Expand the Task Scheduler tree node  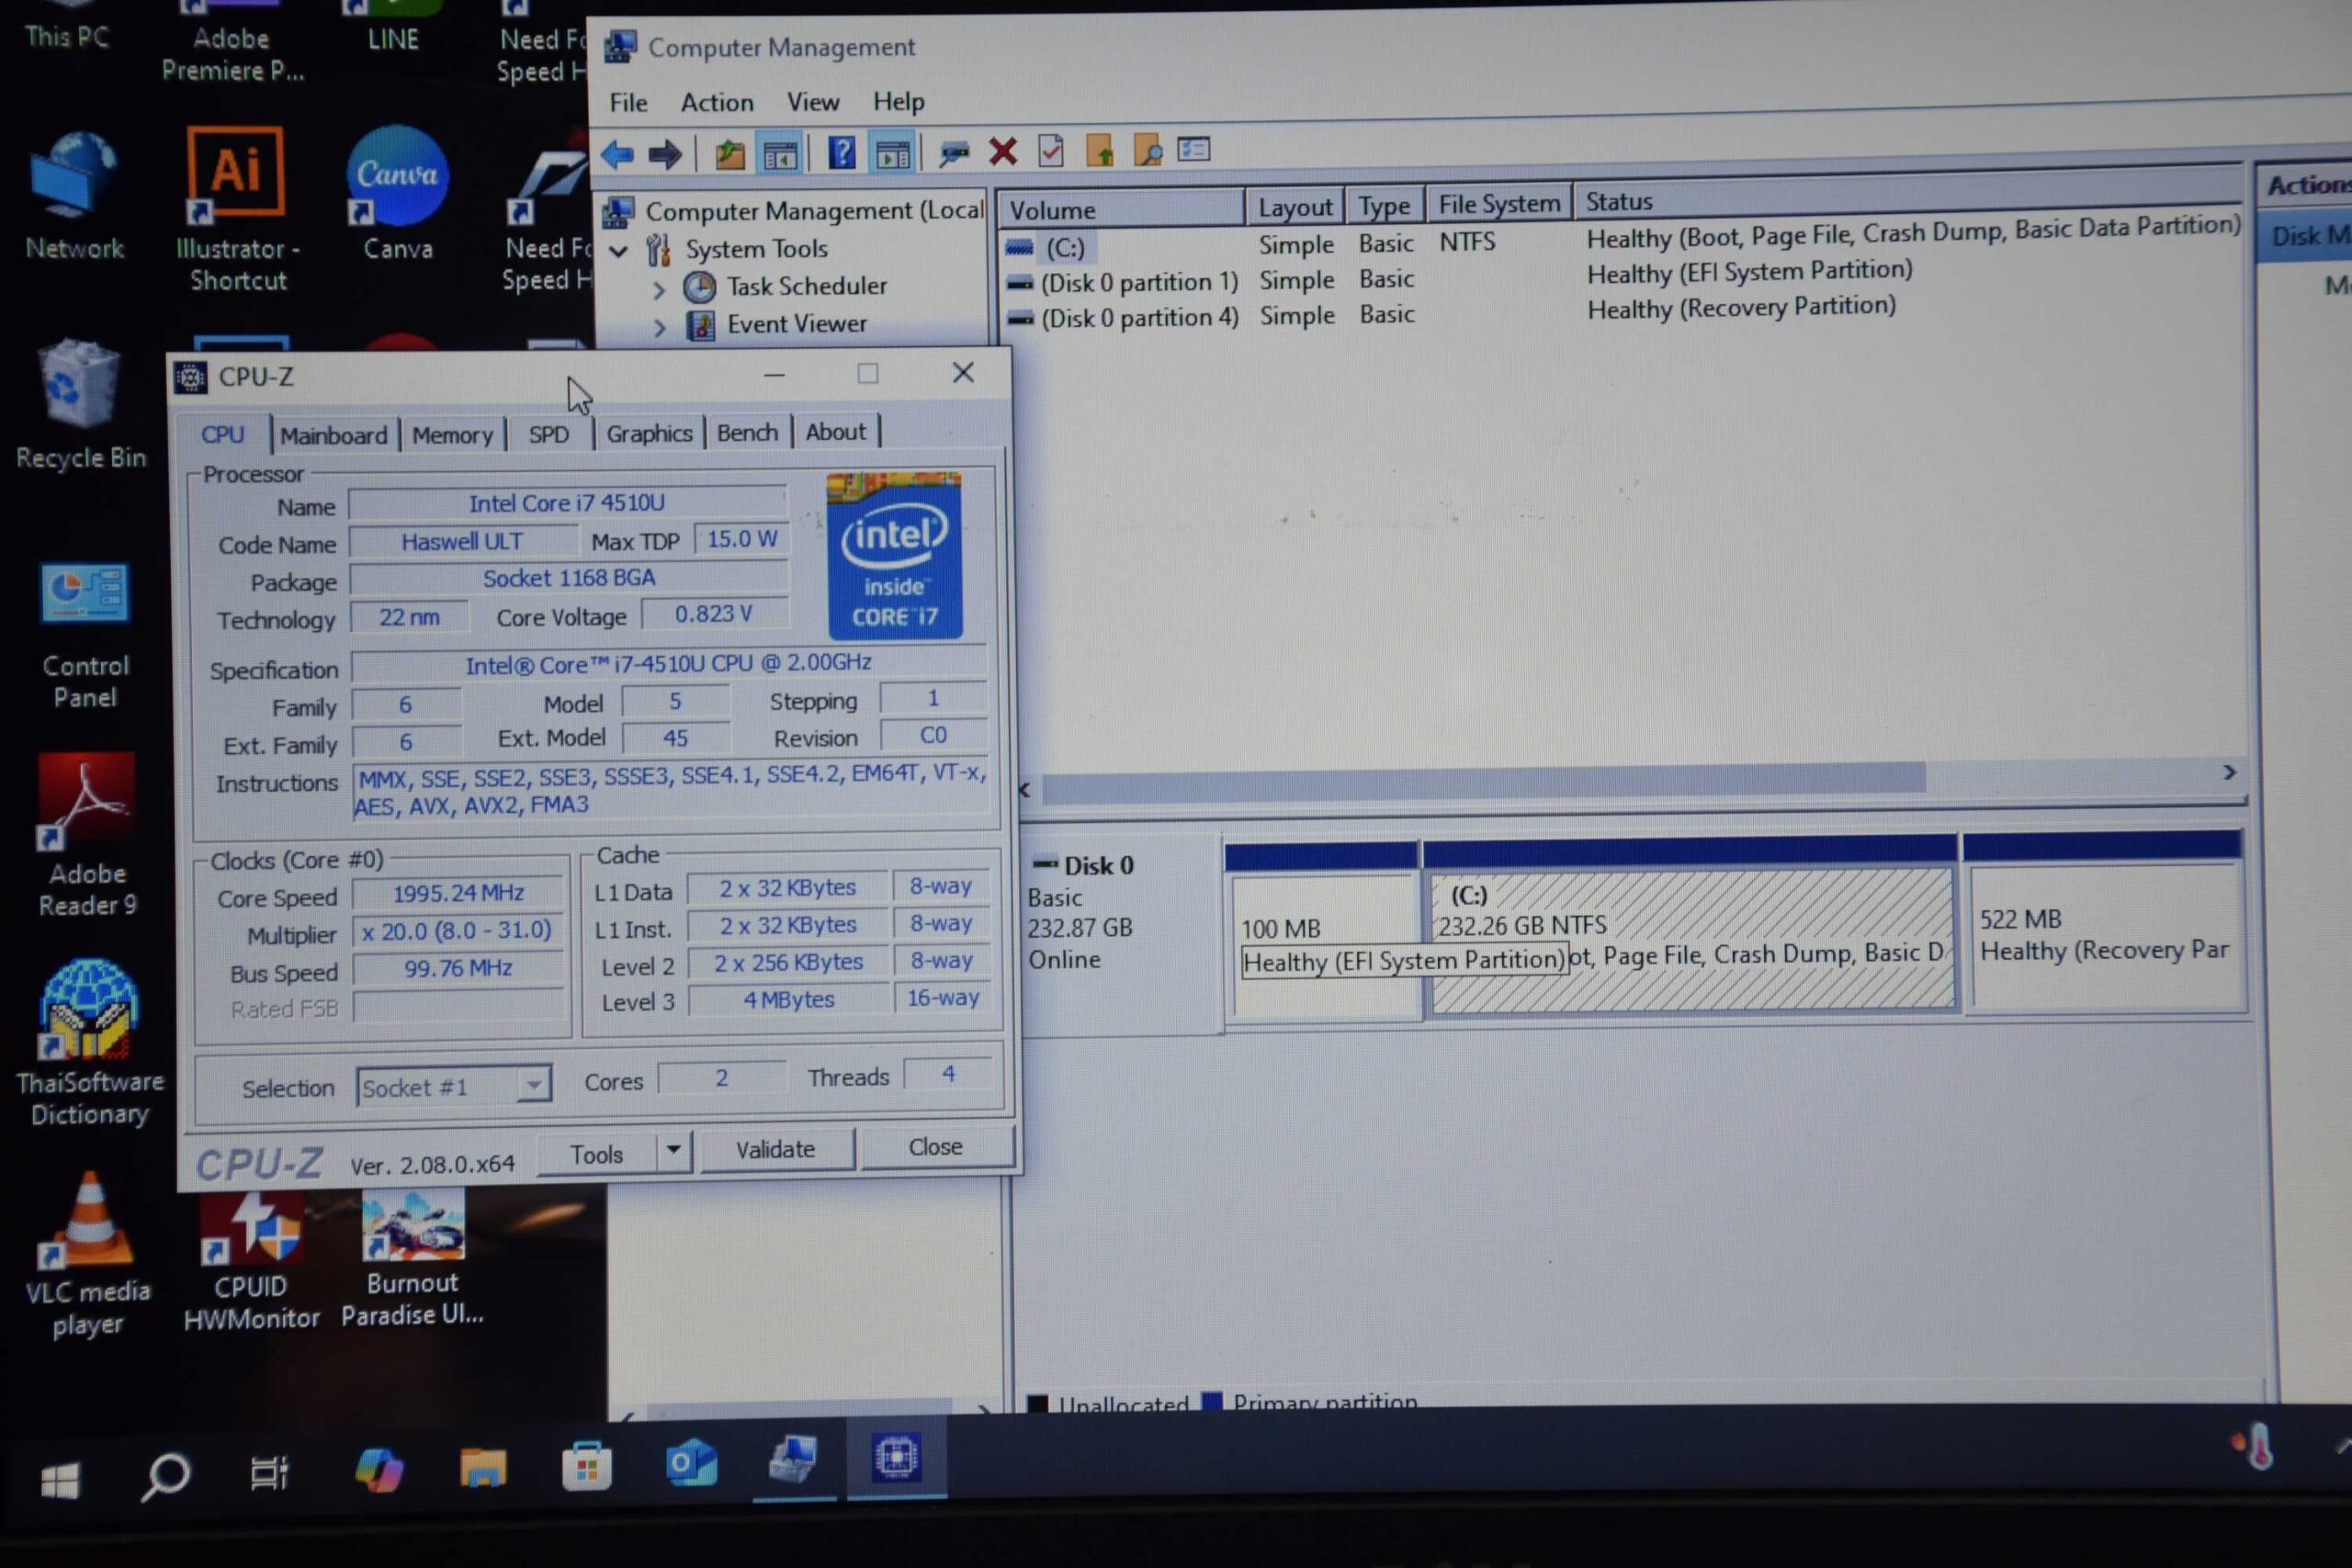tap(659, 290)
